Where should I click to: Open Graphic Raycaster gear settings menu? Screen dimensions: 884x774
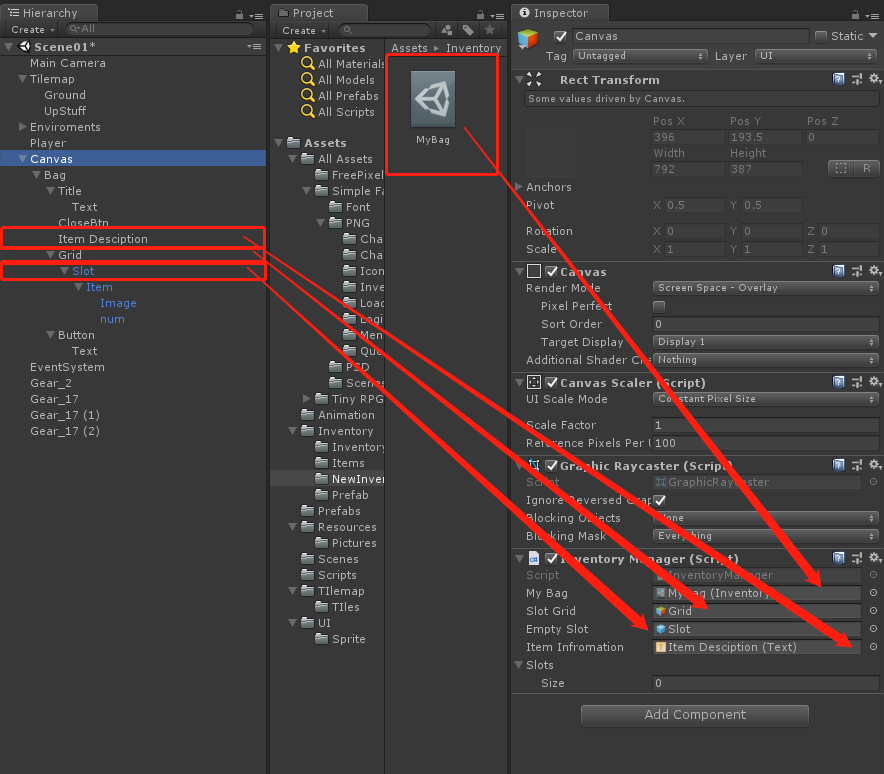pyautogui.click(x=874, y=465)
